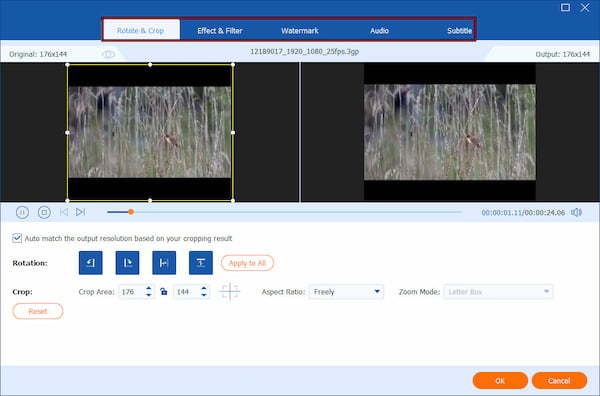Image resolution: width=600 pixels, height=396 pixels.
Task: Jump to previous frame
Action: coord(64,212)
